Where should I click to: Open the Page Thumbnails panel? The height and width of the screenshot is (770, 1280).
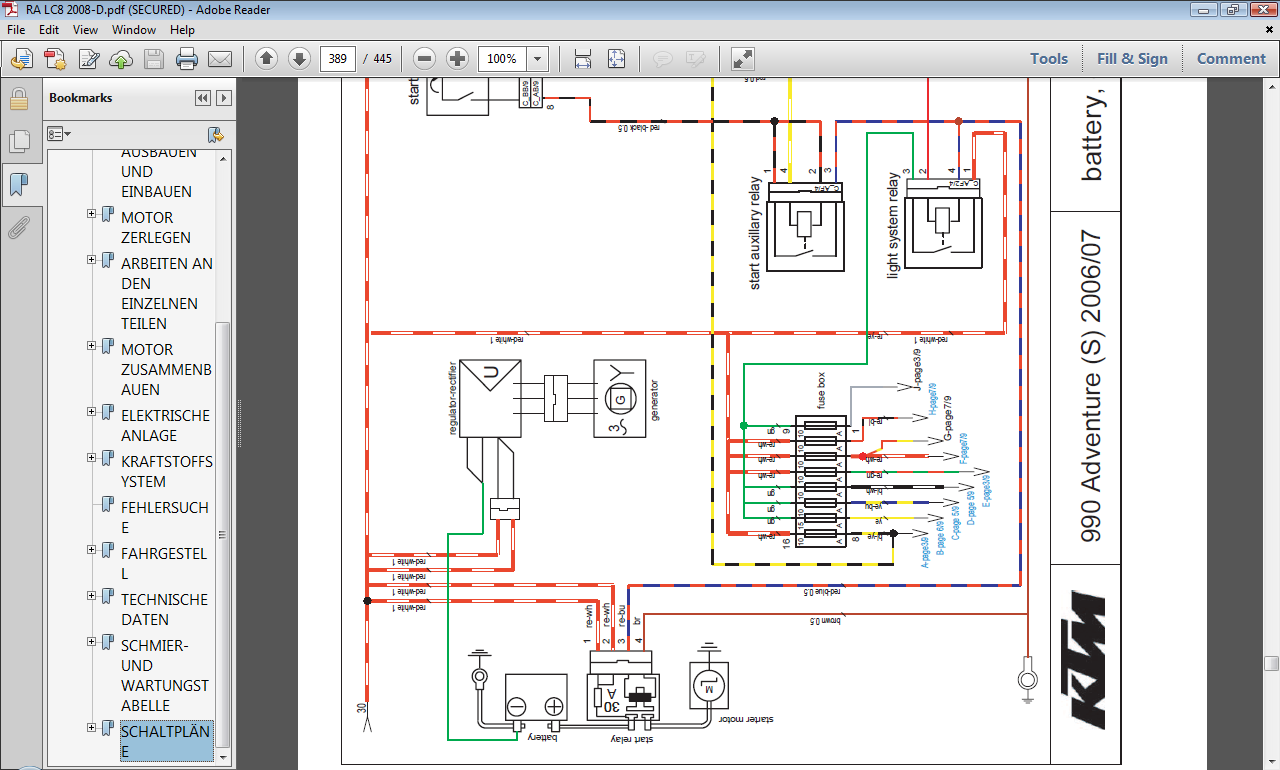[18, 141]
